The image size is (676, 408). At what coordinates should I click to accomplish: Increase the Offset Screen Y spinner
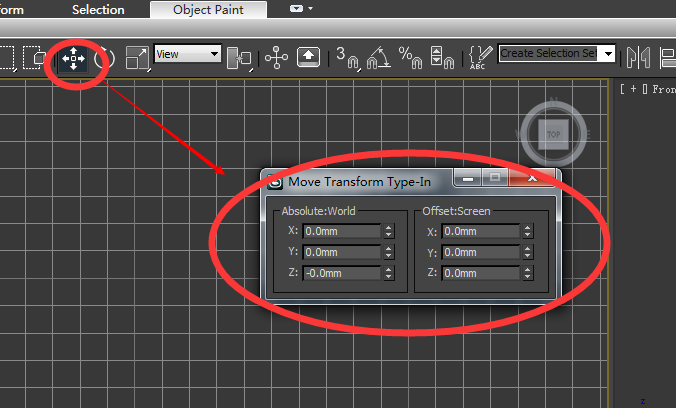528,248
